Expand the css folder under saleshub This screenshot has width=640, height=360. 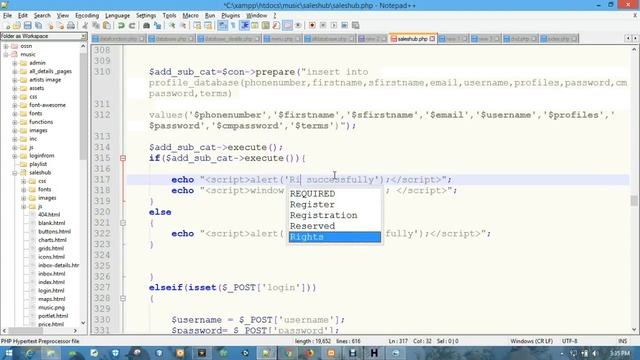(24, 181)
